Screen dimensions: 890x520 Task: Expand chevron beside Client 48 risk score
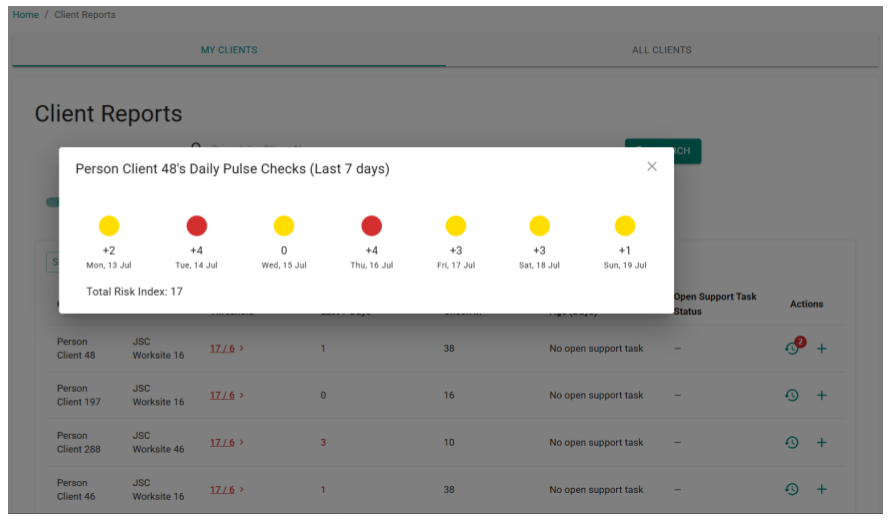click(x=241, y=348)
